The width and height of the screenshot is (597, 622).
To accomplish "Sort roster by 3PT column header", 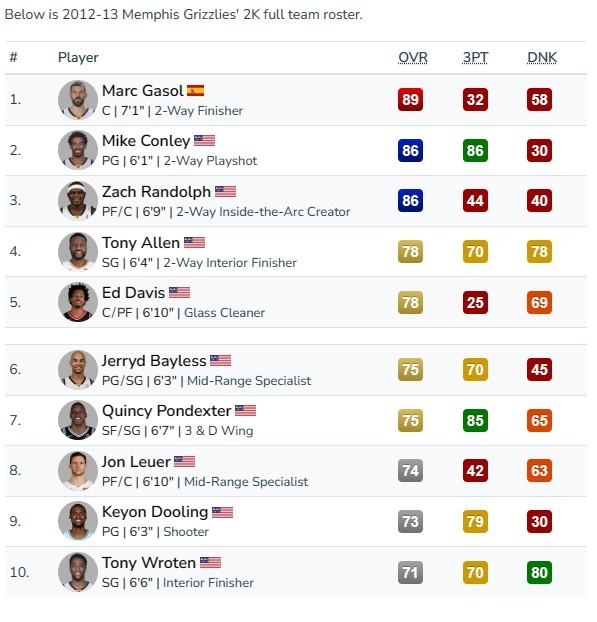I will (475, 58).
